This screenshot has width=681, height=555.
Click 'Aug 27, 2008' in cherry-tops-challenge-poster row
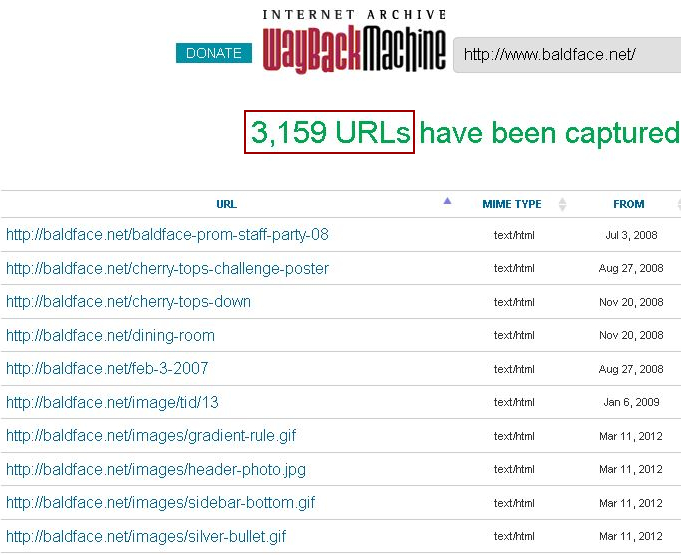tap(631, 268)
